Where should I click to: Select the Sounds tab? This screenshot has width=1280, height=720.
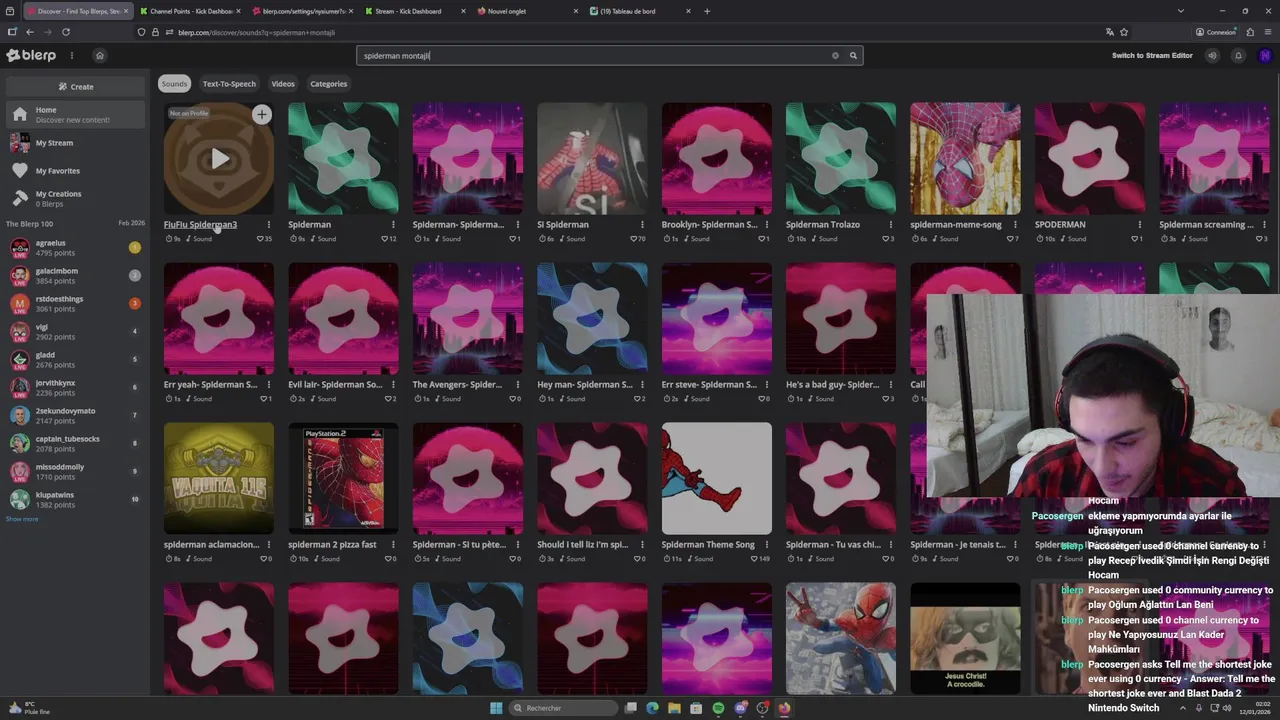point(174,84)
